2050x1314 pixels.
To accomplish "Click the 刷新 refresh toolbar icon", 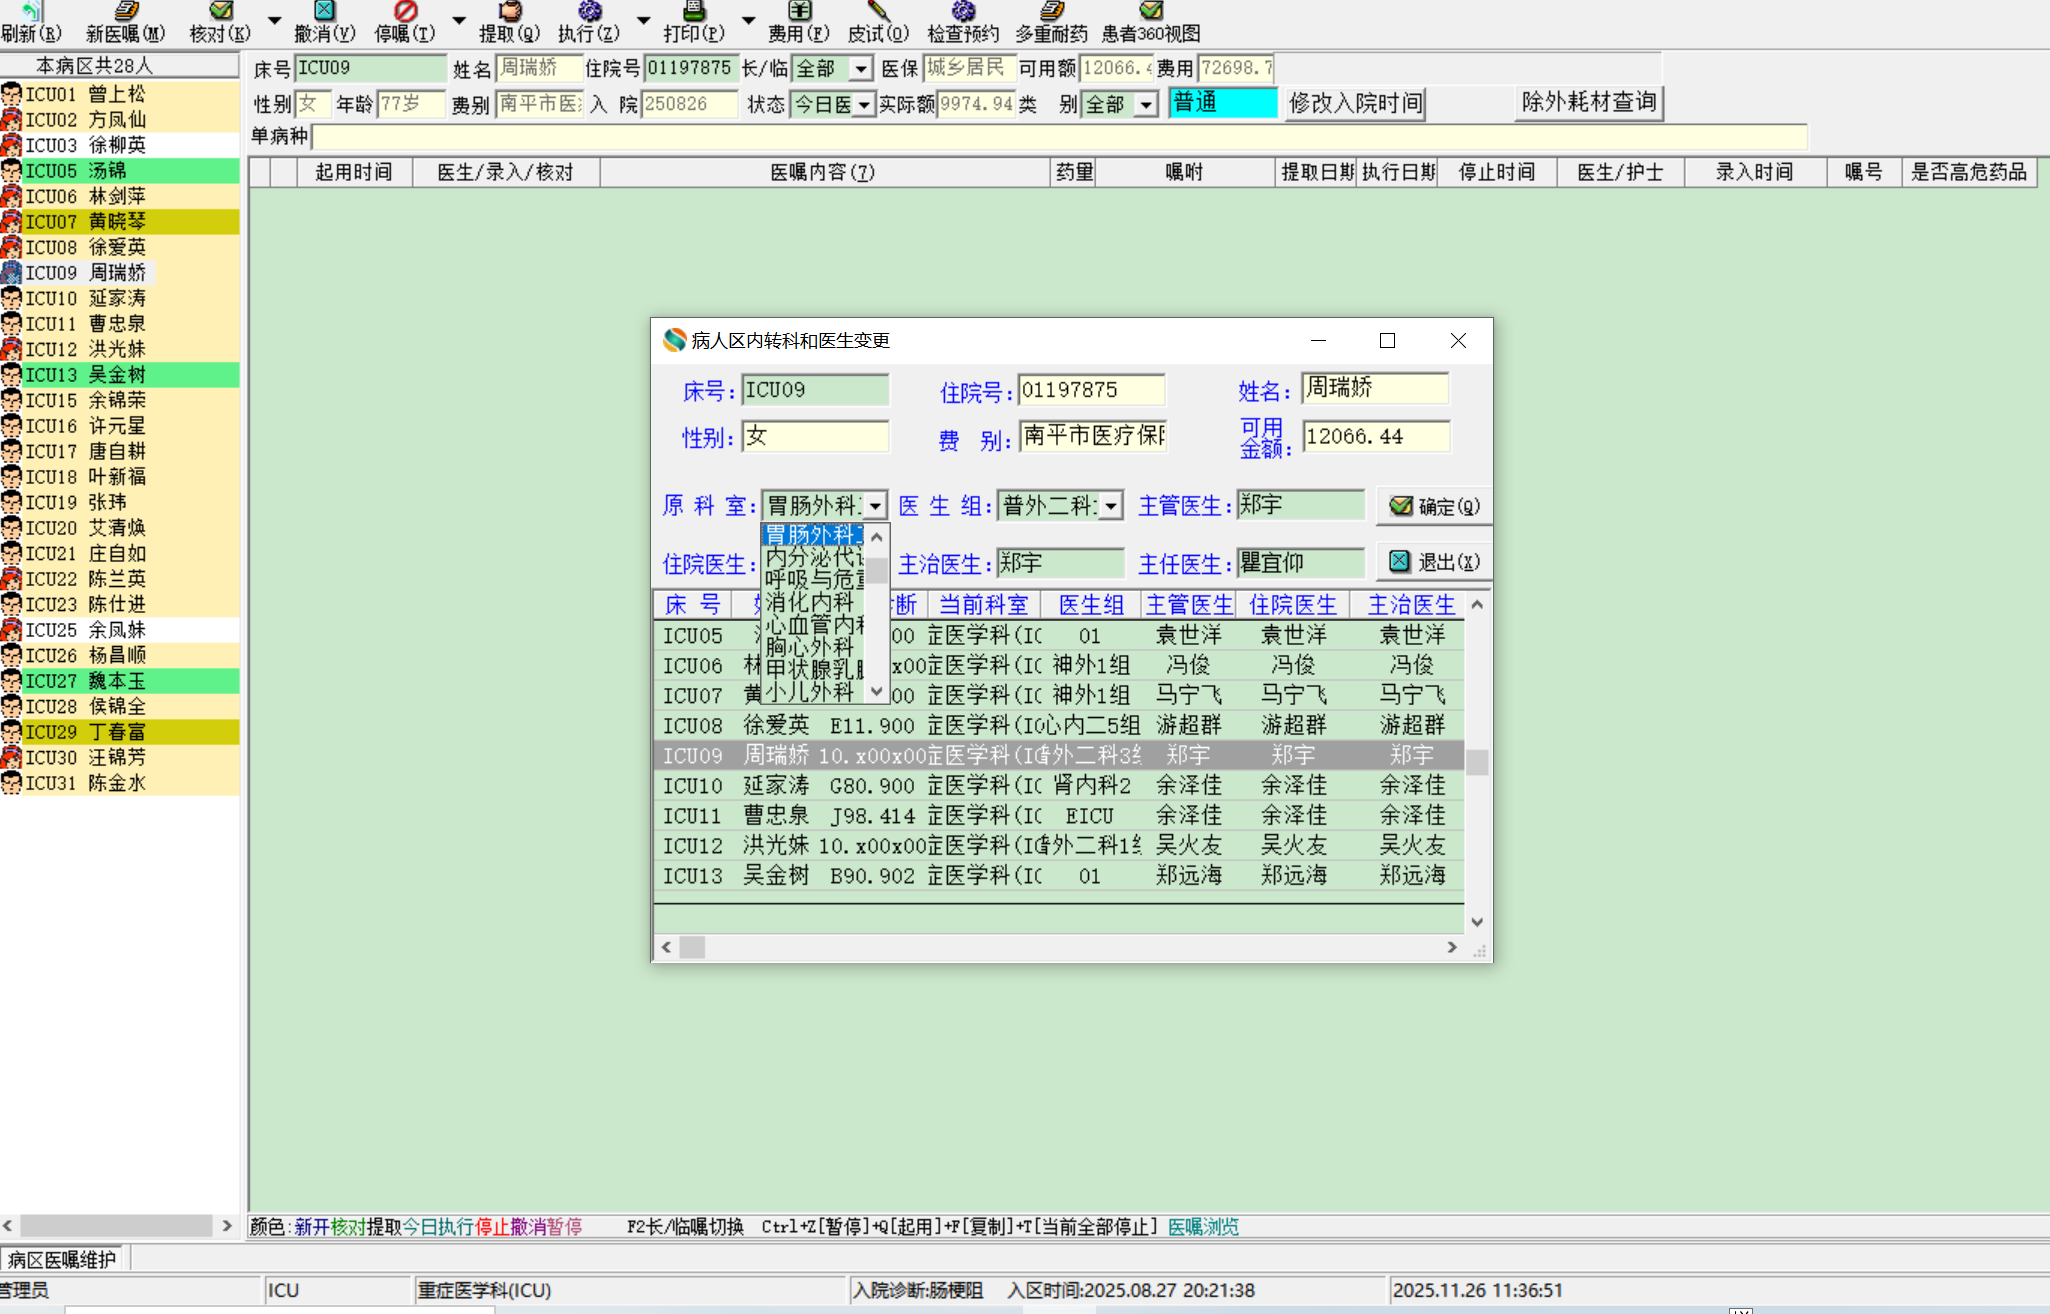I will [31, 12].
